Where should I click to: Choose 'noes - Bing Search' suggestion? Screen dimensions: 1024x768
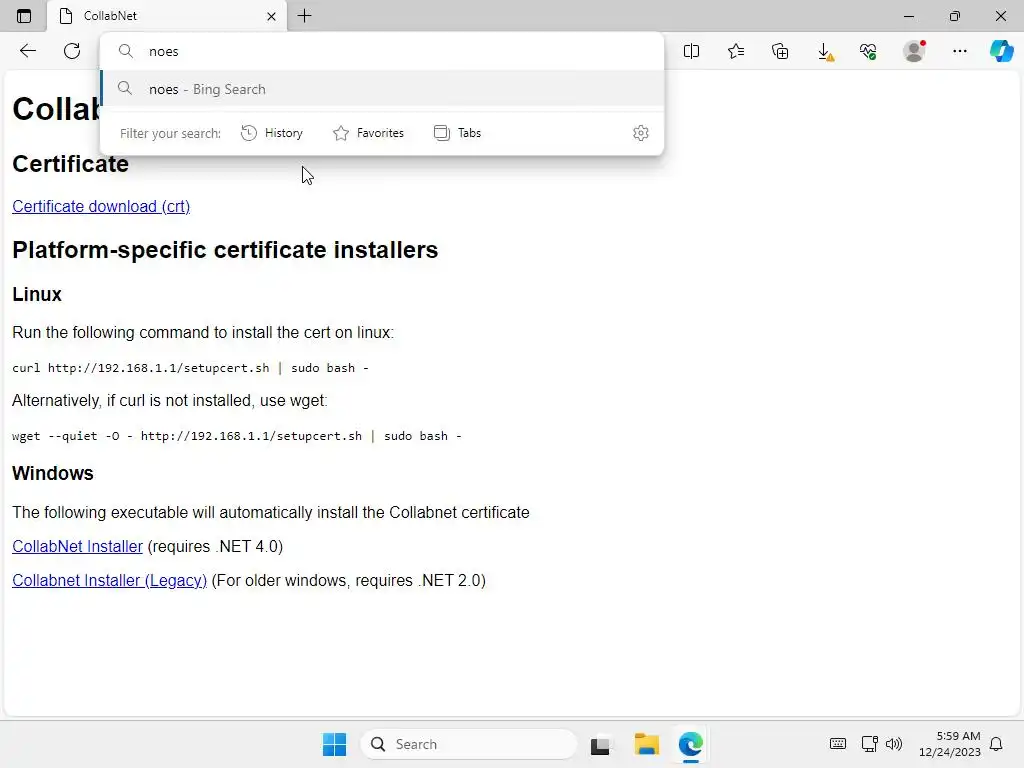coord(382,89)
